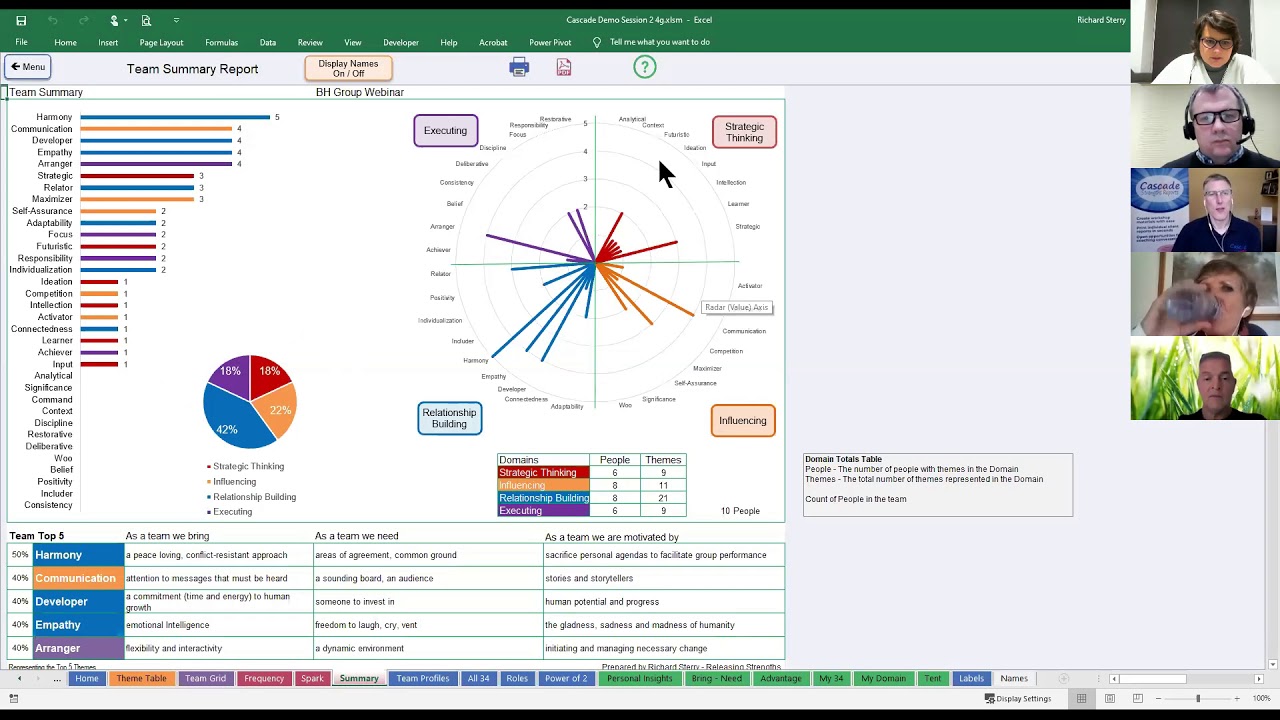Print the Team Summary Report with the printer icon

(519, 67)
